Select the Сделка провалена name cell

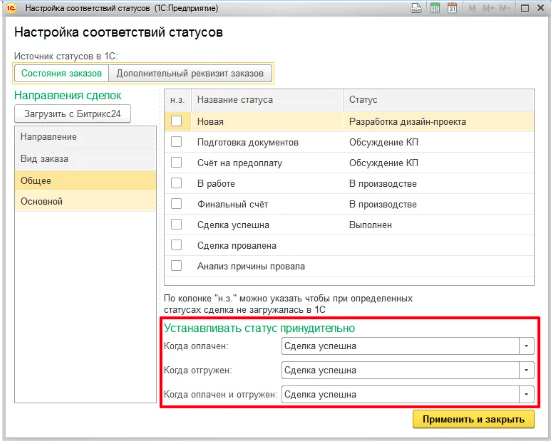click(267, 245)
